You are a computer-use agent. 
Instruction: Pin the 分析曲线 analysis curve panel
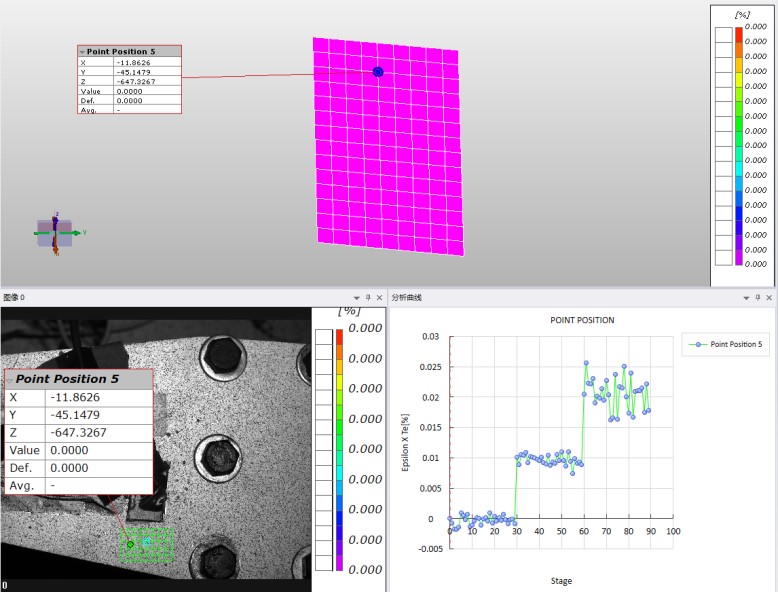pyautogui.click(x=758, y=297)
